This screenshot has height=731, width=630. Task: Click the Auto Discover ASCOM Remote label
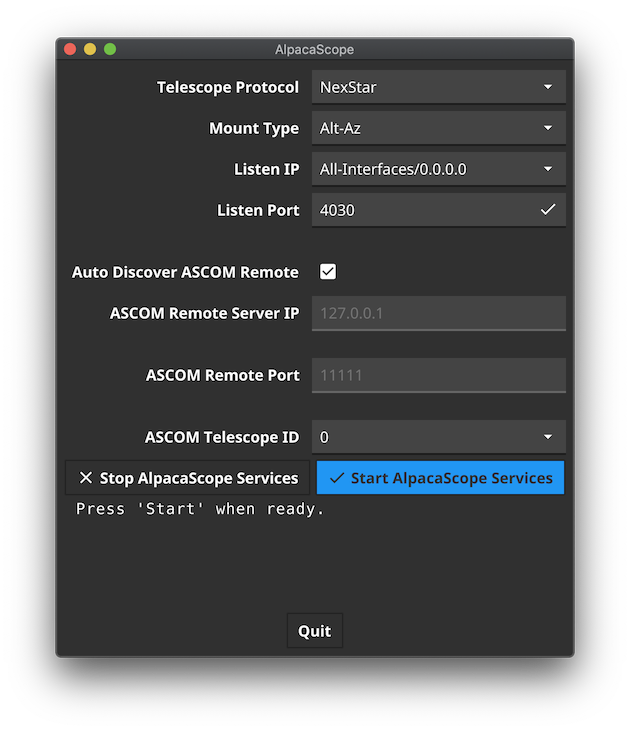pos(185,272)
